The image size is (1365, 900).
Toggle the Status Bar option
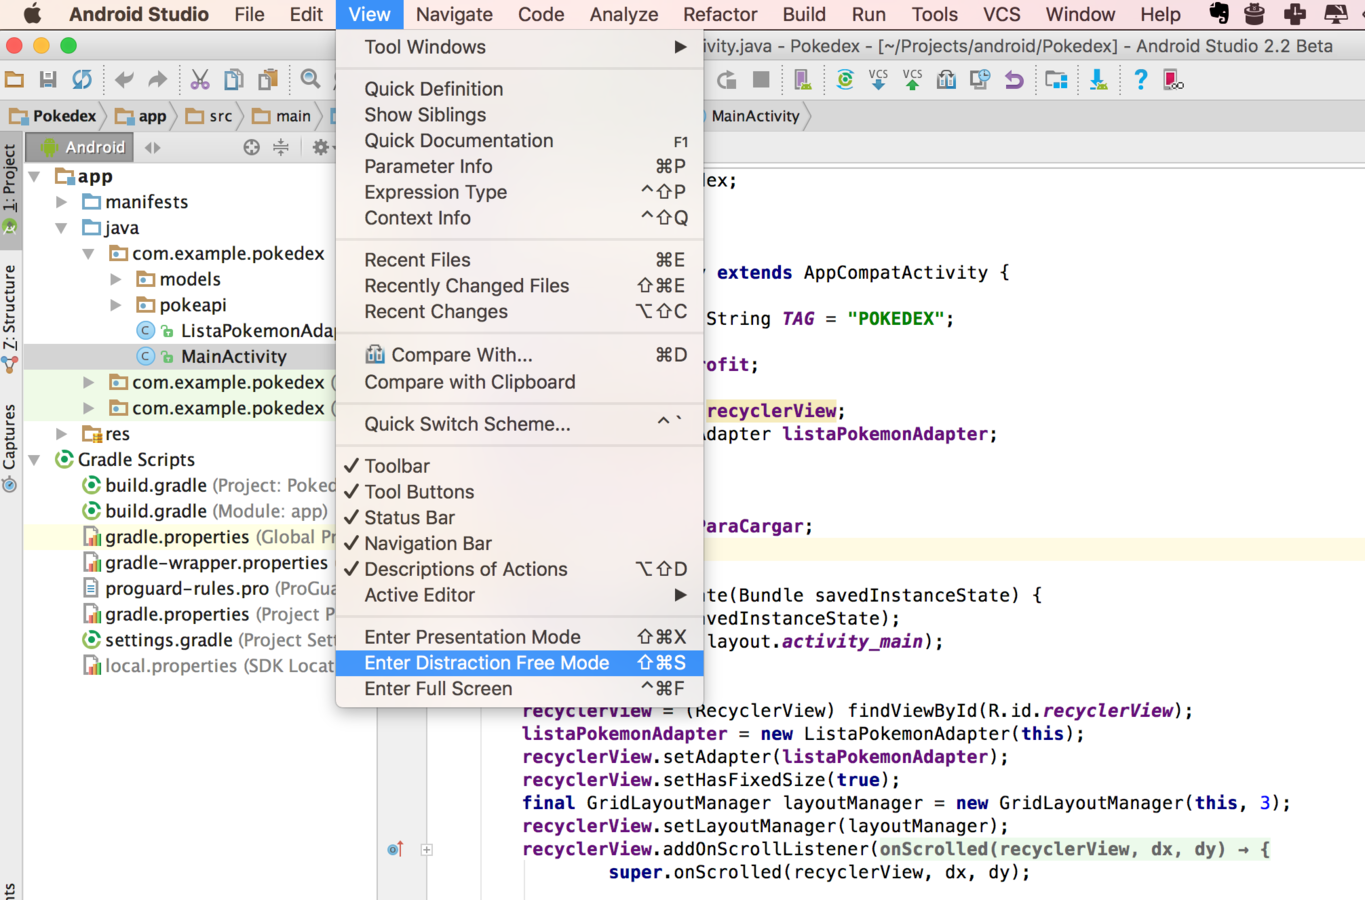[520, 518]
